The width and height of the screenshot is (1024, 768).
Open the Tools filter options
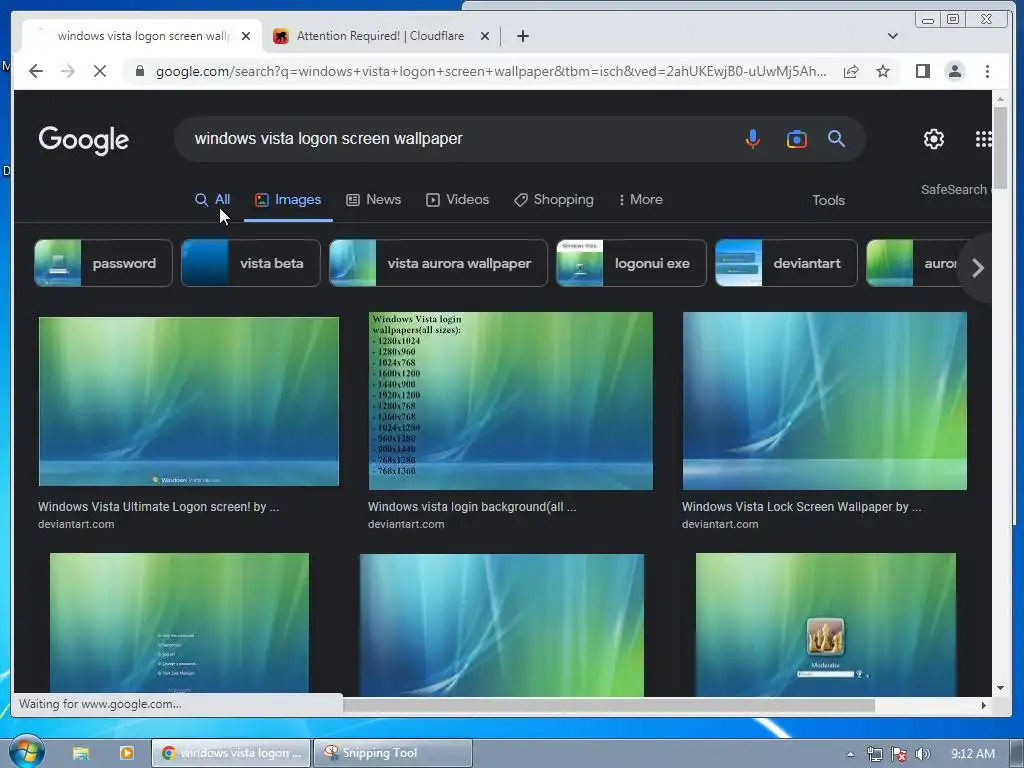[828, 200]
